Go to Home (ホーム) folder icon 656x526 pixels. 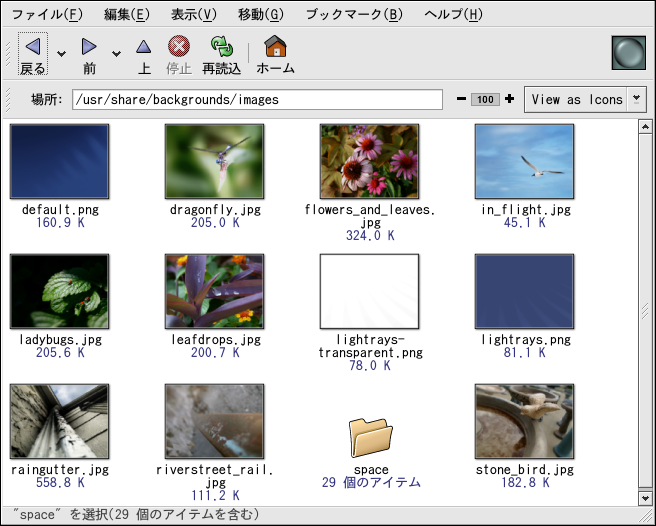(x=275, y=47)
